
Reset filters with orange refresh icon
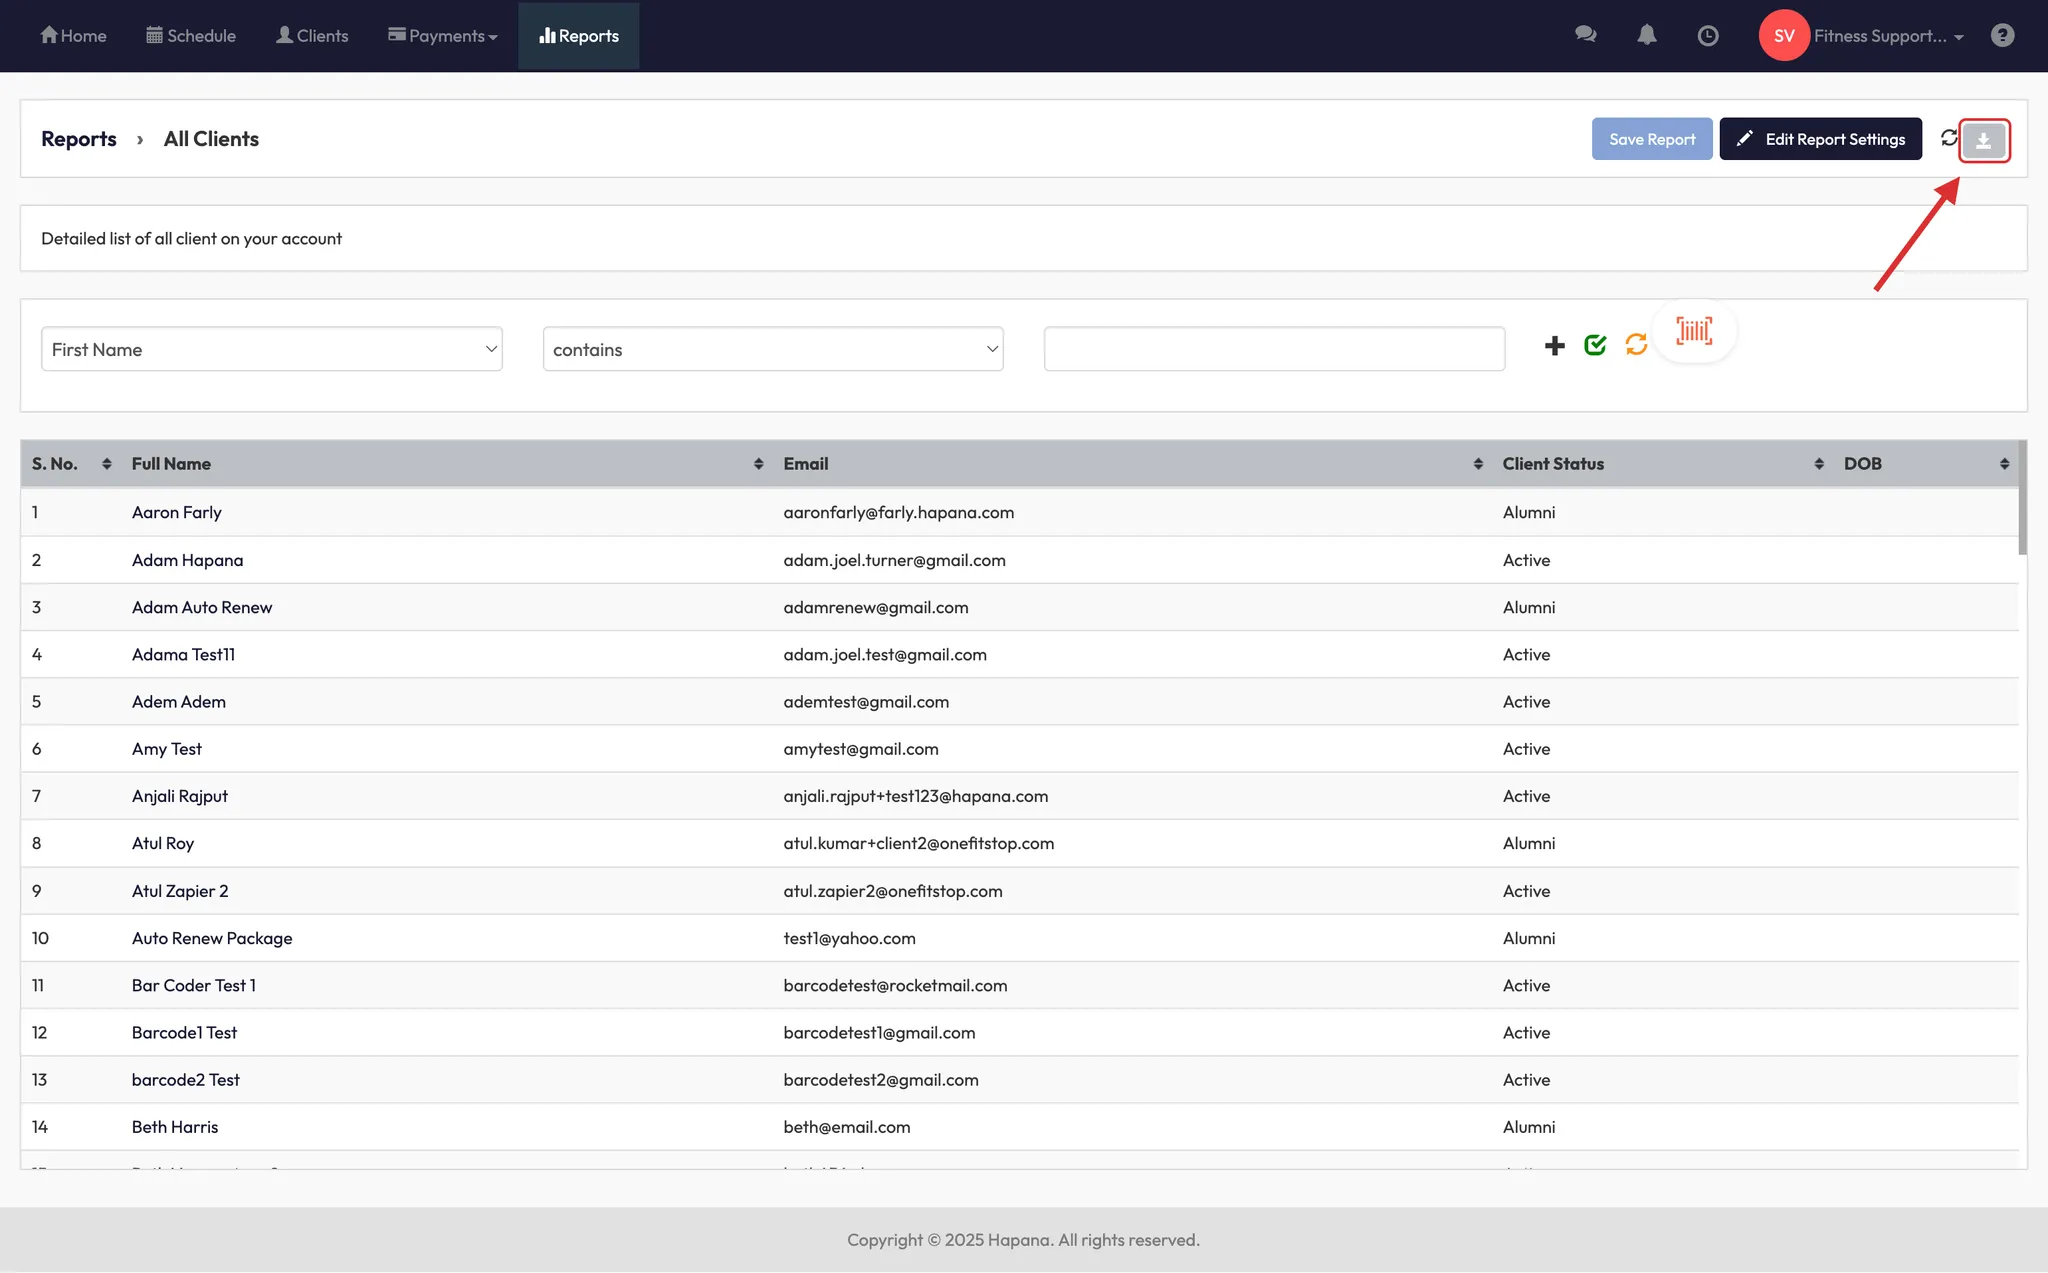[x=1636, y=345]
